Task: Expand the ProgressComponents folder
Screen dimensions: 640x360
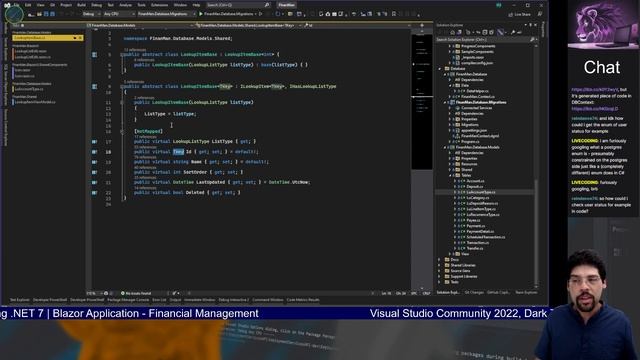Action: [x=450, y=46]
